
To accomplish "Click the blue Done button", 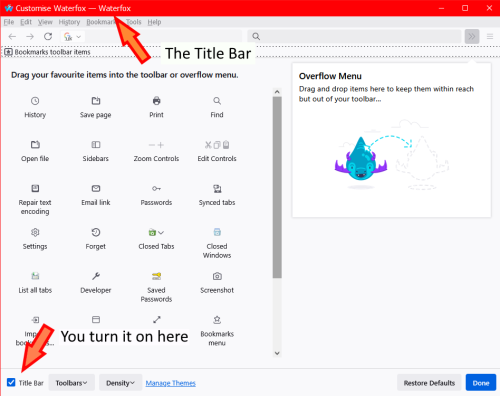I will click(x=481, y=383).
